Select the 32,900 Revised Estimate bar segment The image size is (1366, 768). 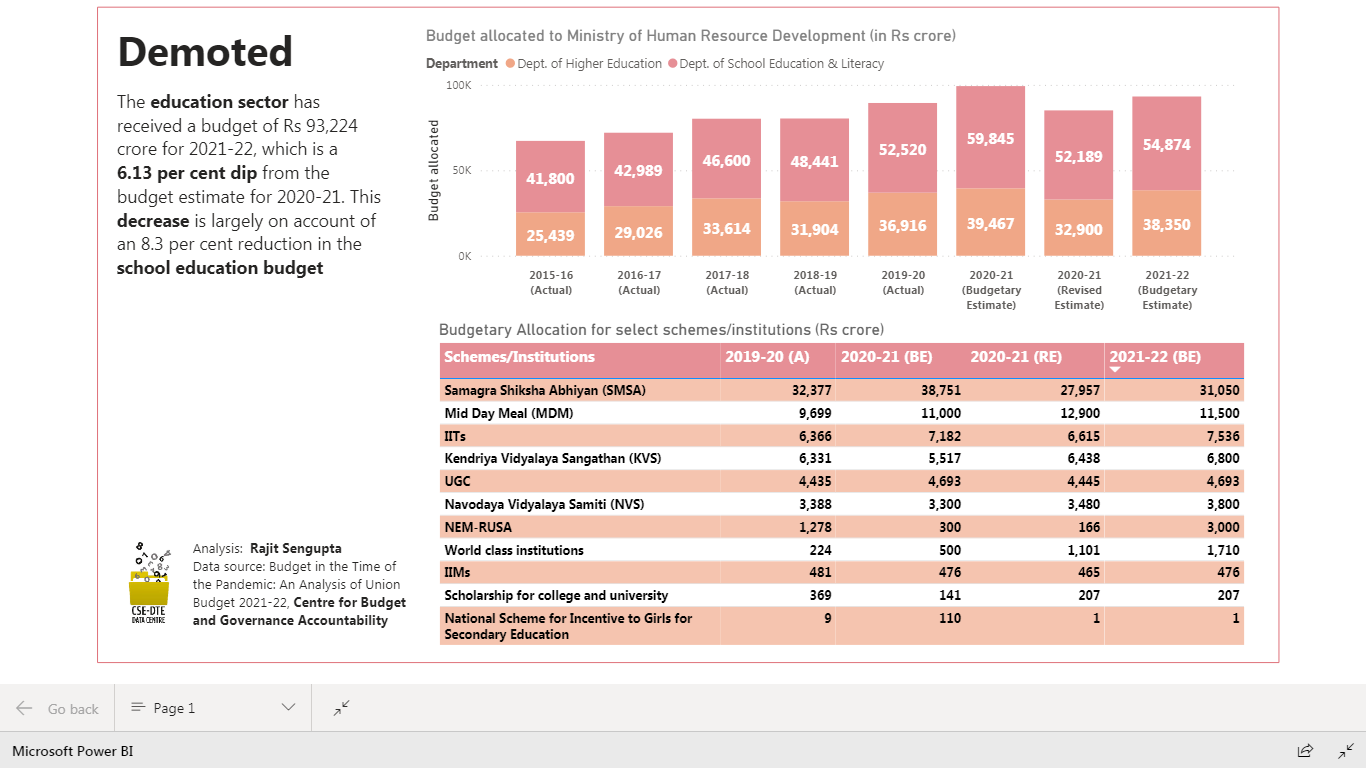1078,228
